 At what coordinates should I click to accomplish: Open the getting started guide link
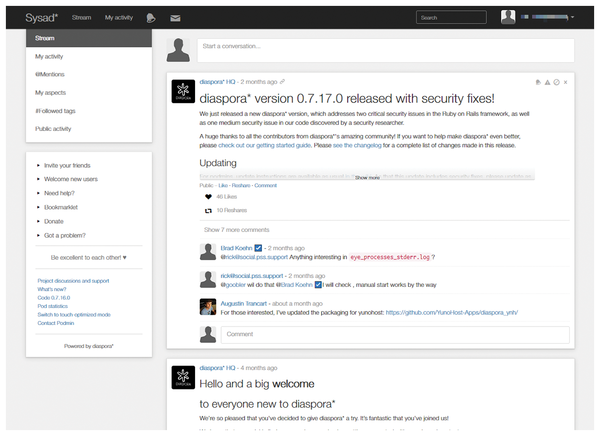[x=264, y=145]
